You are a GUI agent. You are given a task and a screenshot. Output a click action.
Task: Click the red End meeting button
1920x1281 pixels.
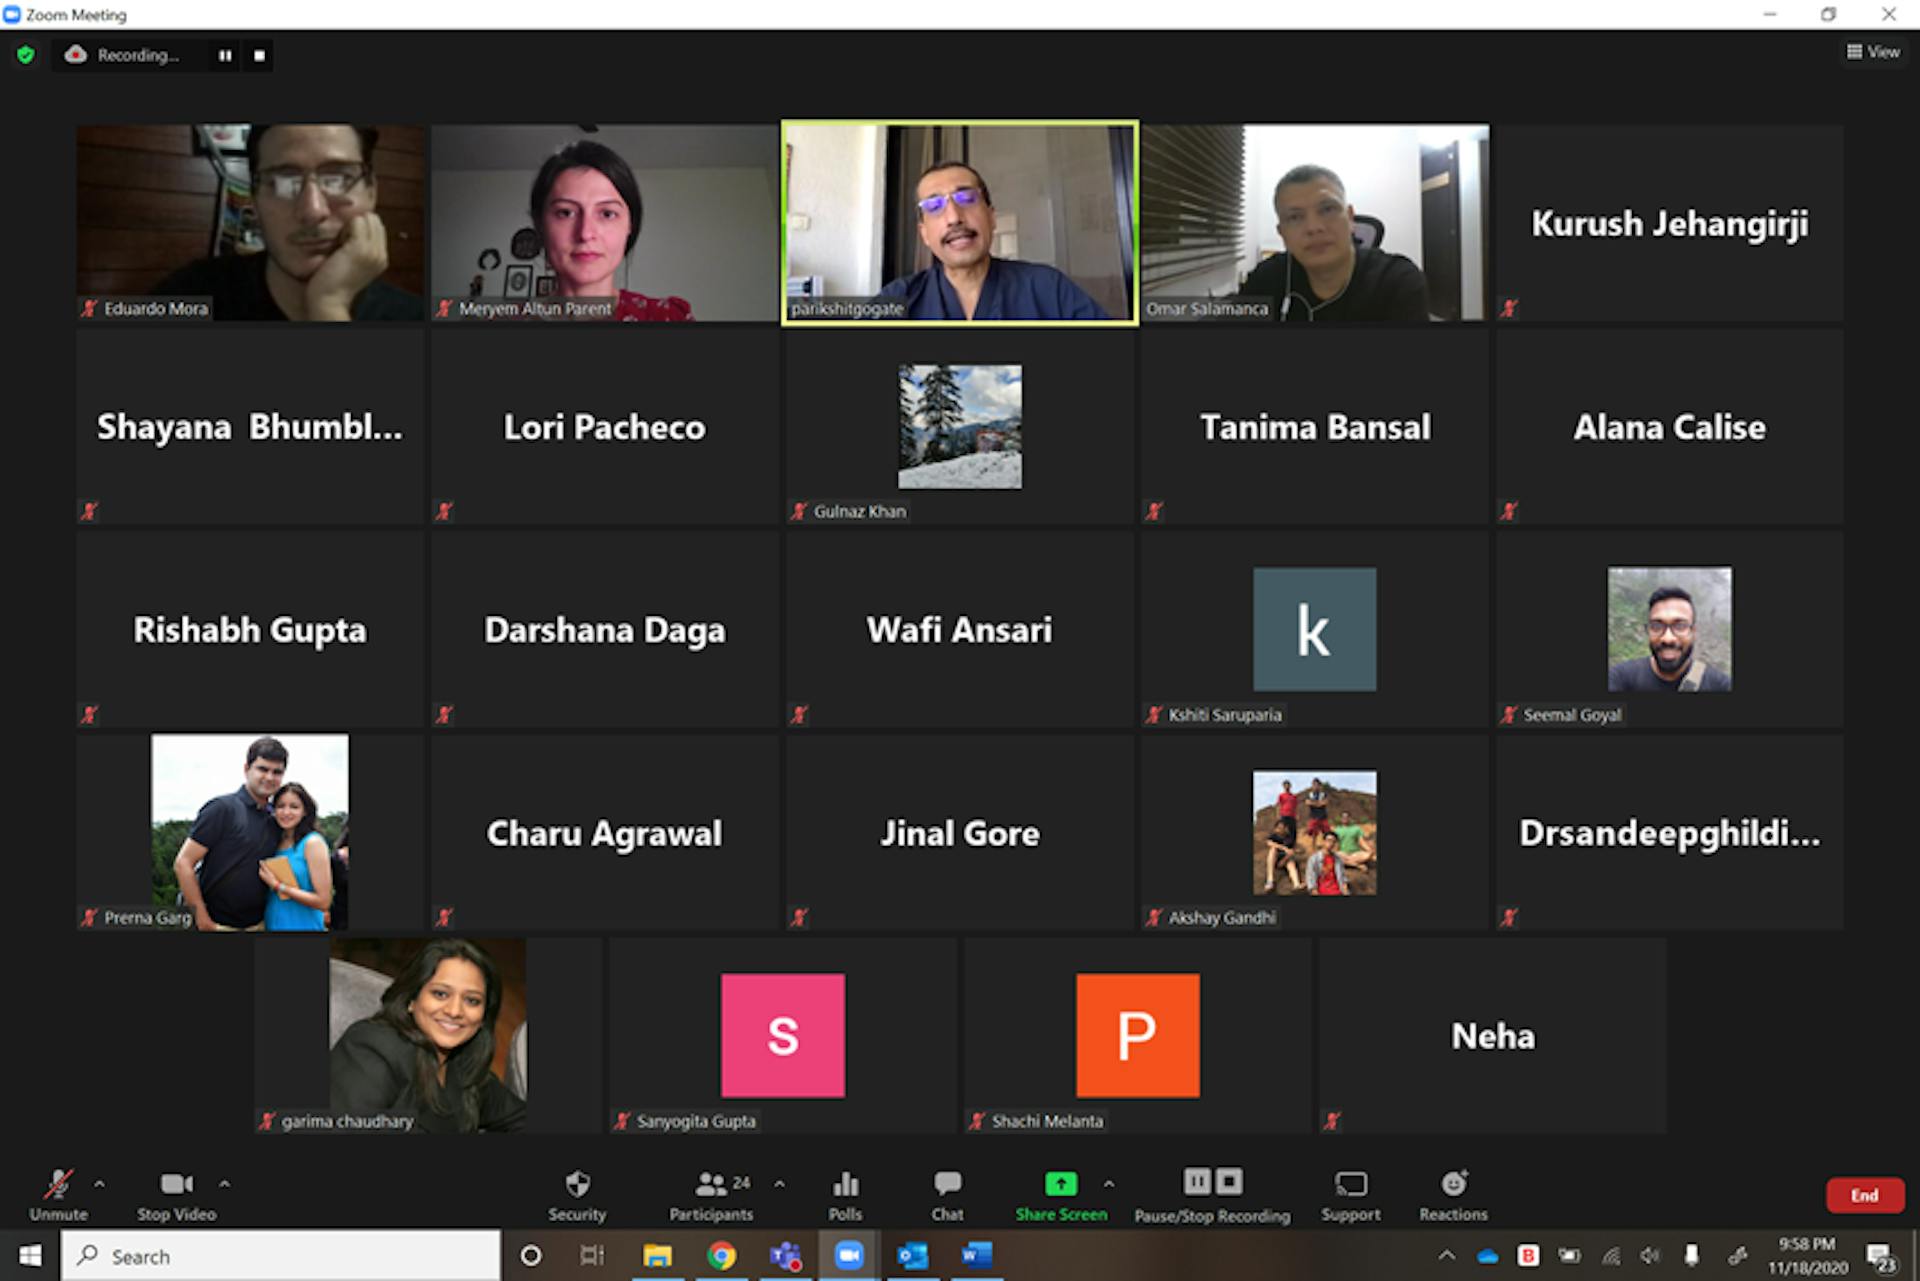[1864, 1195]
